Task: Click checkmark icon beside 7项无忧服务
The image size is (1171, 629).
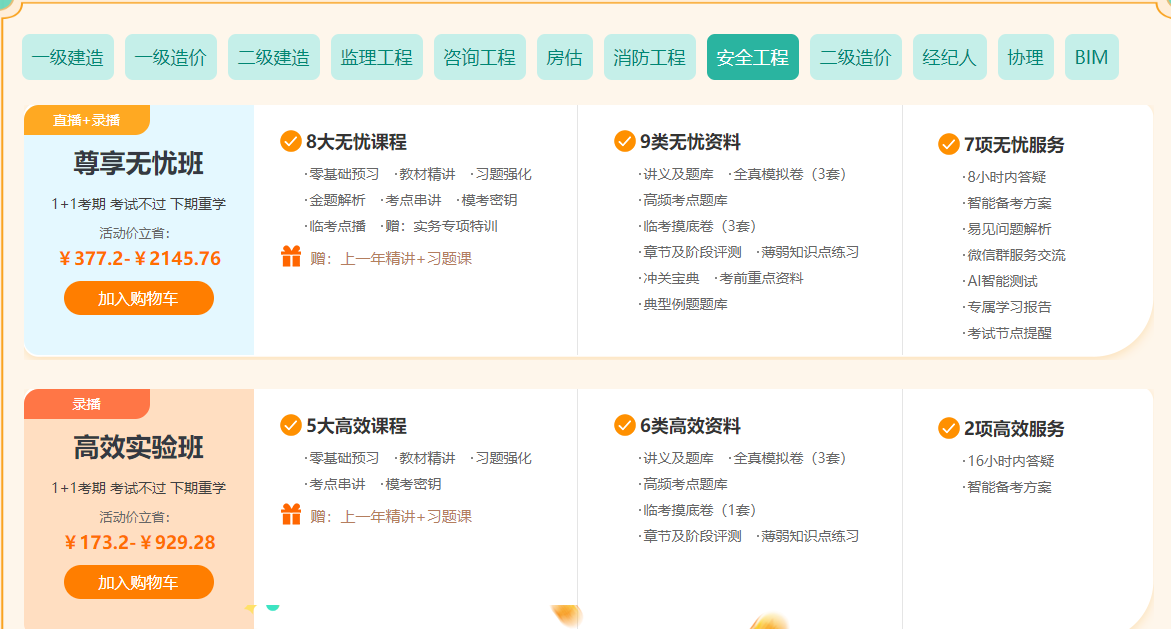Action: tap(949, 145)
